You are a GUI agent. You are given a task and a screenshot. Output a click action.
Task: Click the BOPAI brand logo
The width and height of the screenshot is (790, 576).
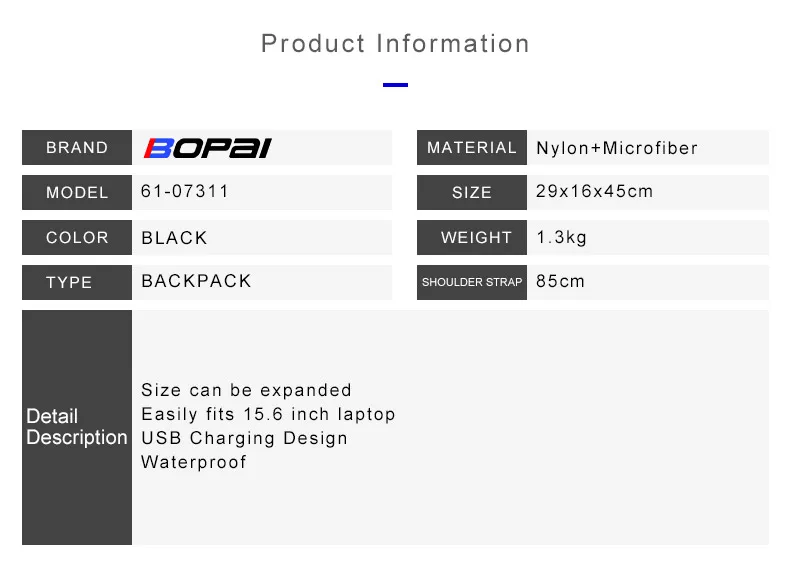[x=208, y=148]
